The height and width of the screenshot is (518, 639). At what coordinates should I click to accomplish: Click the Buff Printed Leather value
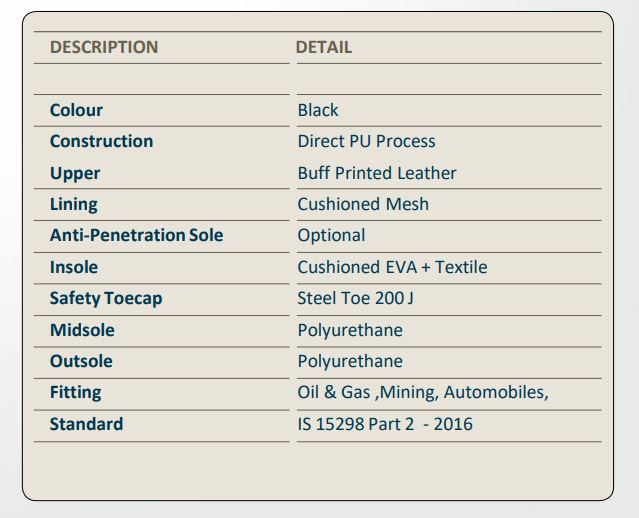(377, 173)
